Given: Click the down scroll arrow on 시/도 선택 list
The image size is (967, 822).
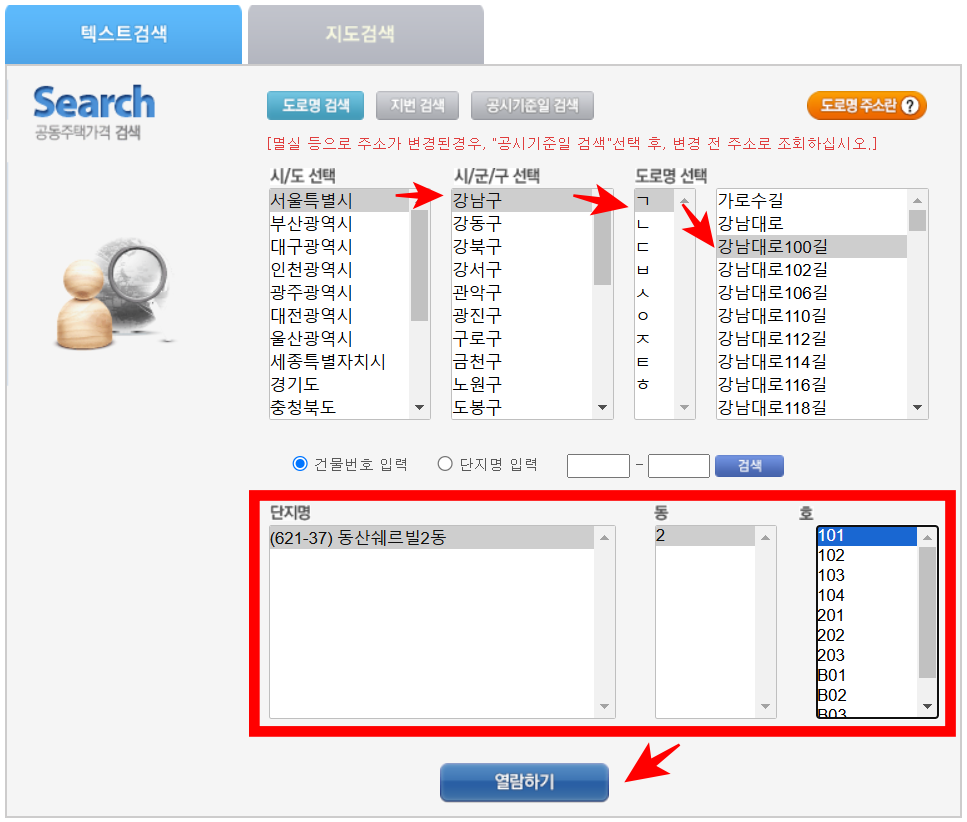Looking at the screenshot, I should click(420, 408).
